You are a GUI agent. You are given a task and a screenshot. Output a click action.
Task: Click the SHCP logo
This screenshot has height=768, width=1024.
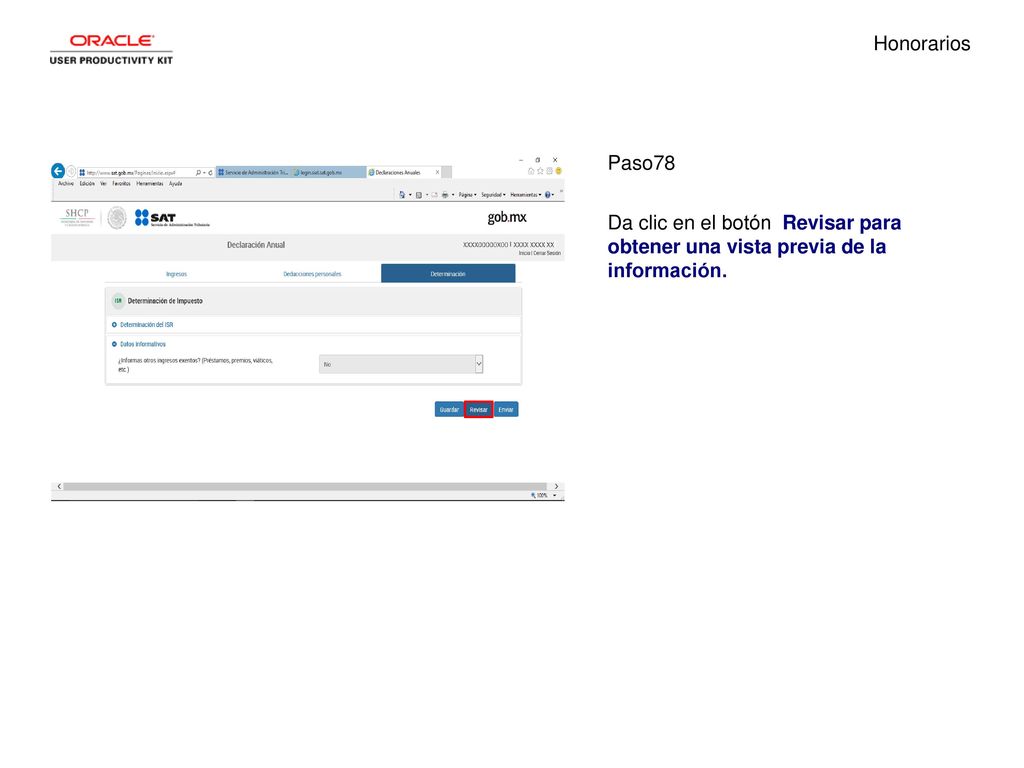tap(77, 217)
